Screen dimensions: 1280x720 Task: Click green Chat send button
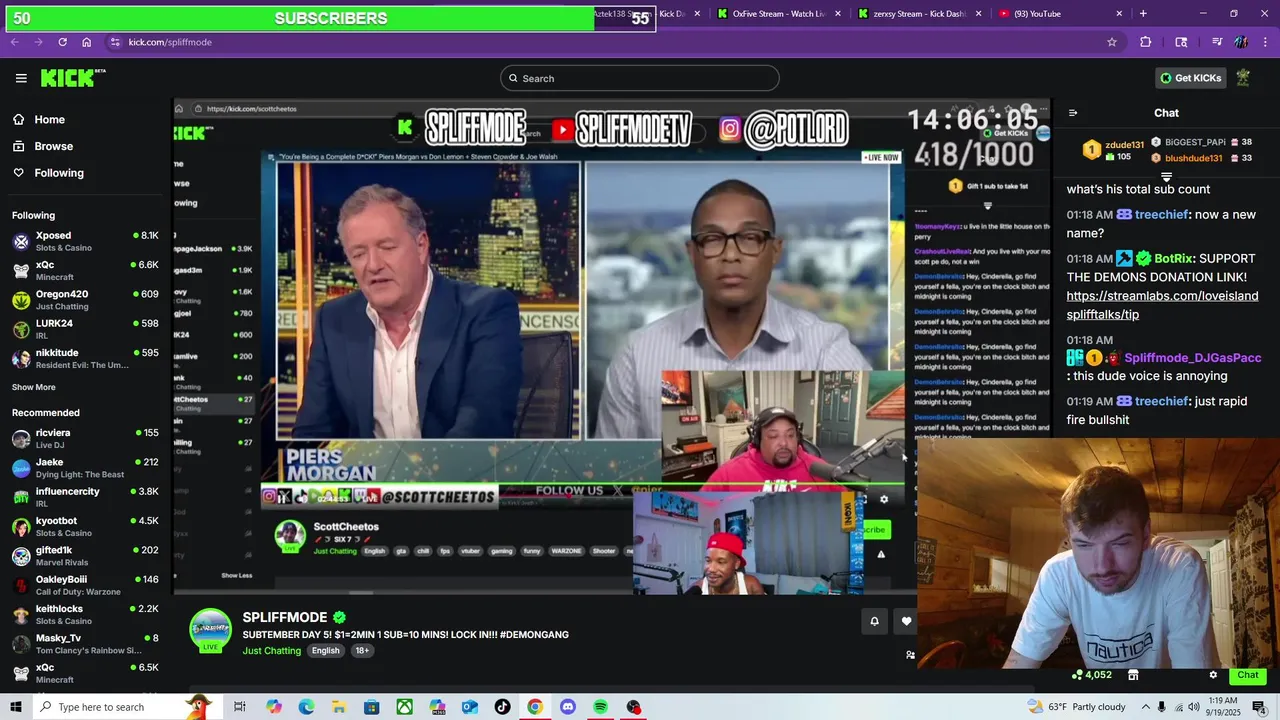(x=1247, y=675)
